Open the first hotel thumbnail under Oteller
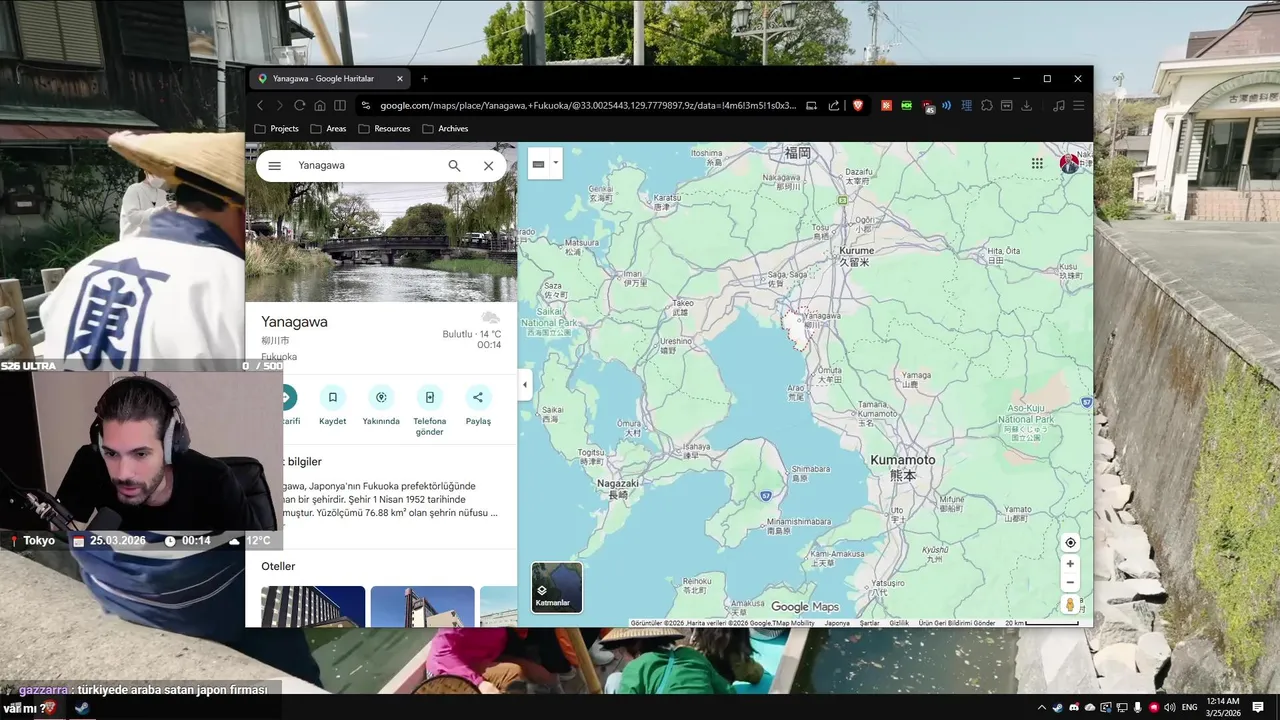 pos(313,606)
